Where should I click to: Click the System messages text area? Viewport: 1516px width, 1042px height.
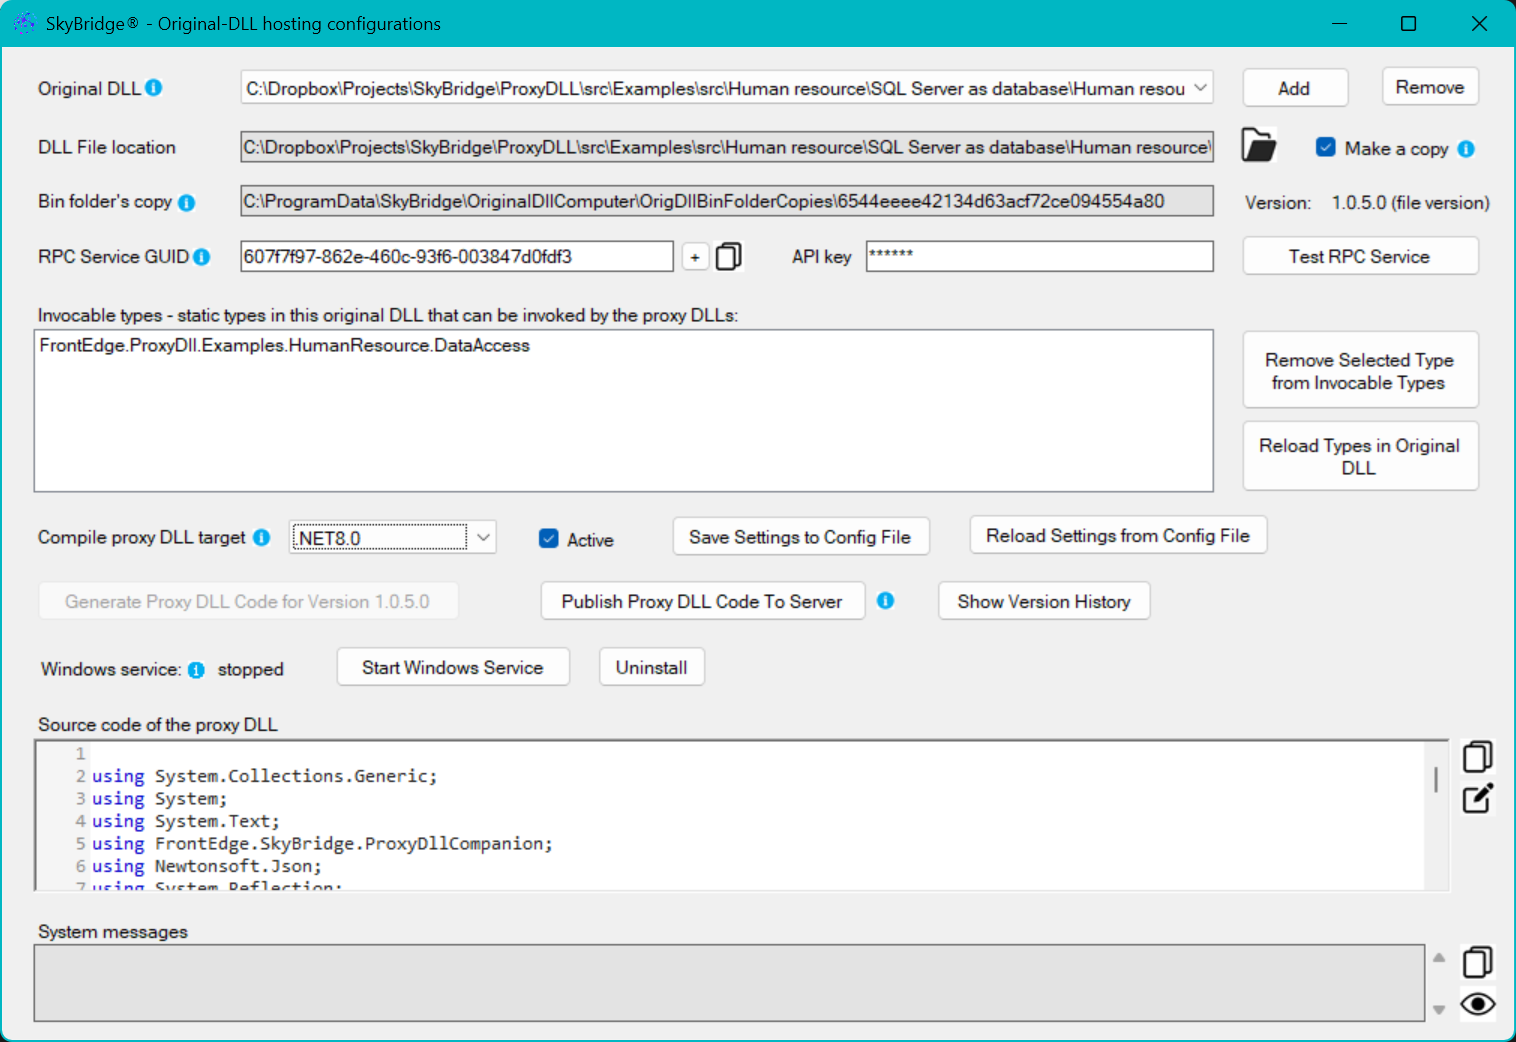click(x=729, y=983)
